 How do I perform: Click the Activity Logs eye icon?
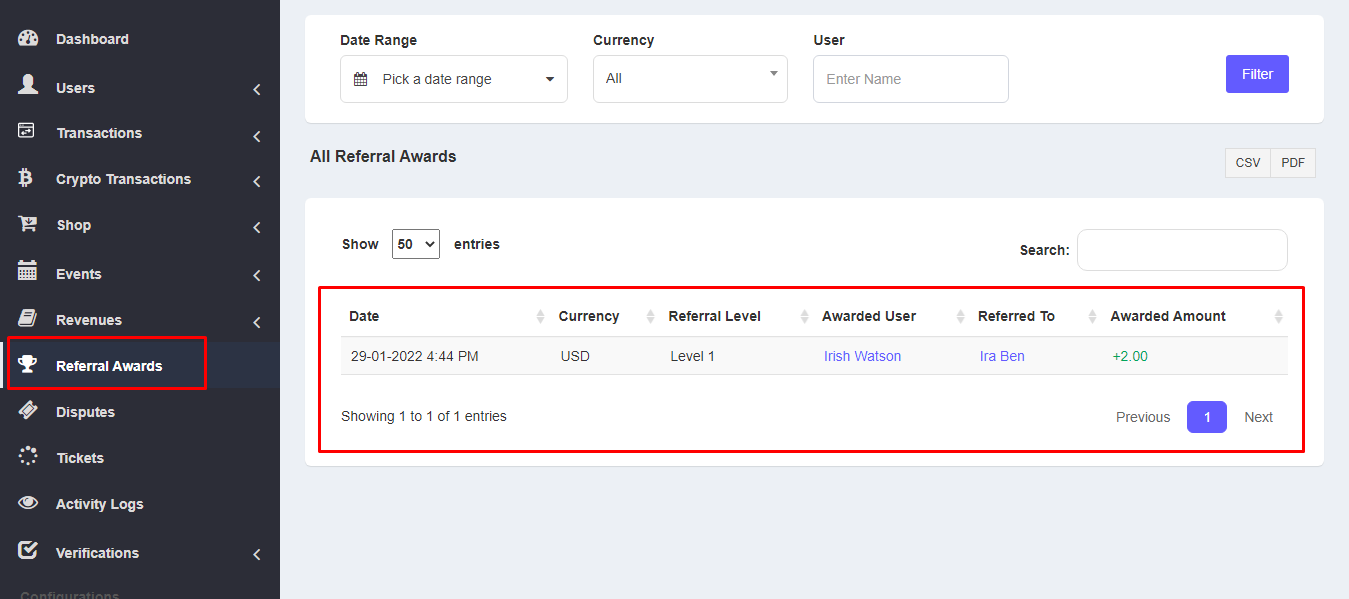coord(28,503)
